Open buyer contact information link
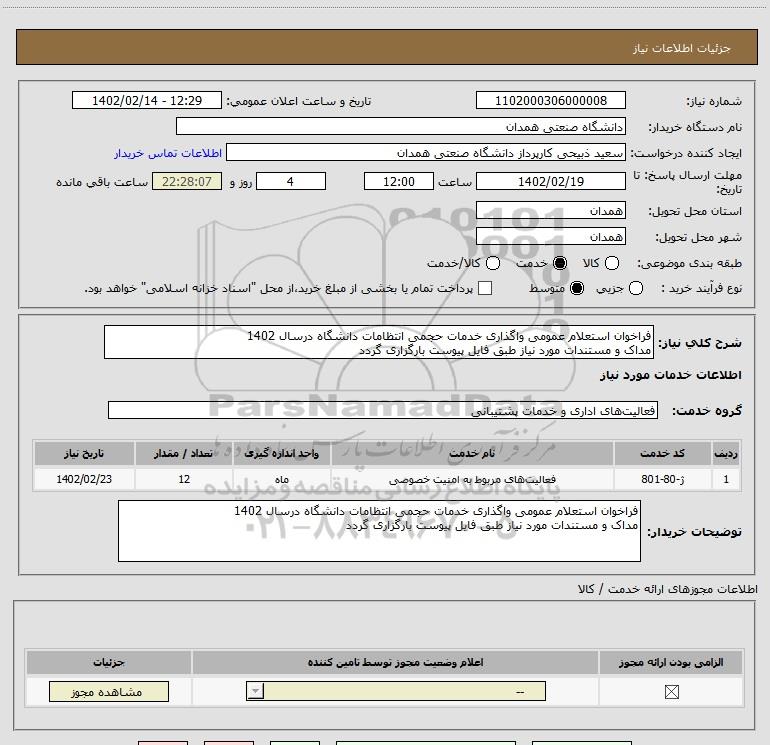The height and width of the screenshot is (745, 770). (x=168, y=153)
